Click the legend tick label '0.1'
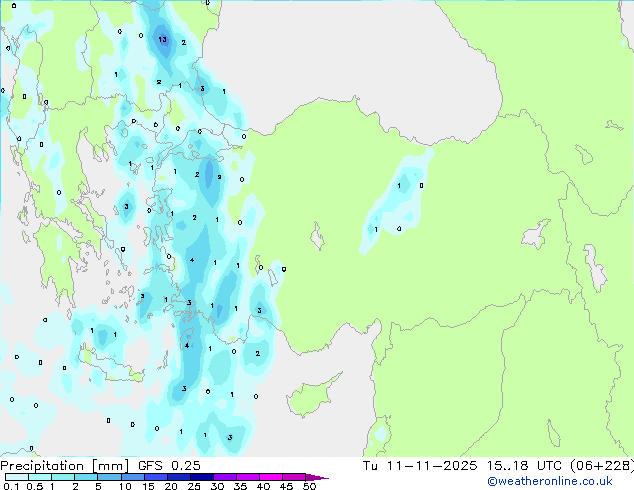The height and width of the screenshot is (490, 634). point(11,486)
